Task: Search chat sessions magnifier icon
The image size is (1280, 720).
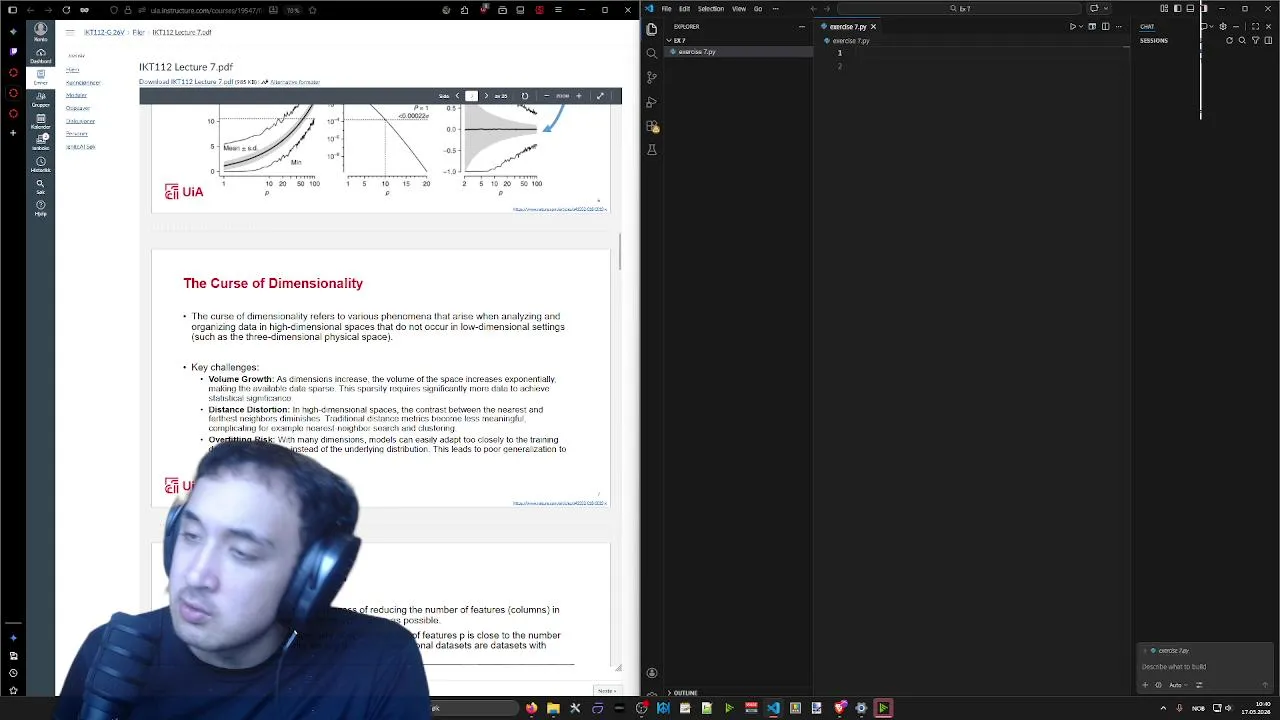Action: coord(1242,40)
